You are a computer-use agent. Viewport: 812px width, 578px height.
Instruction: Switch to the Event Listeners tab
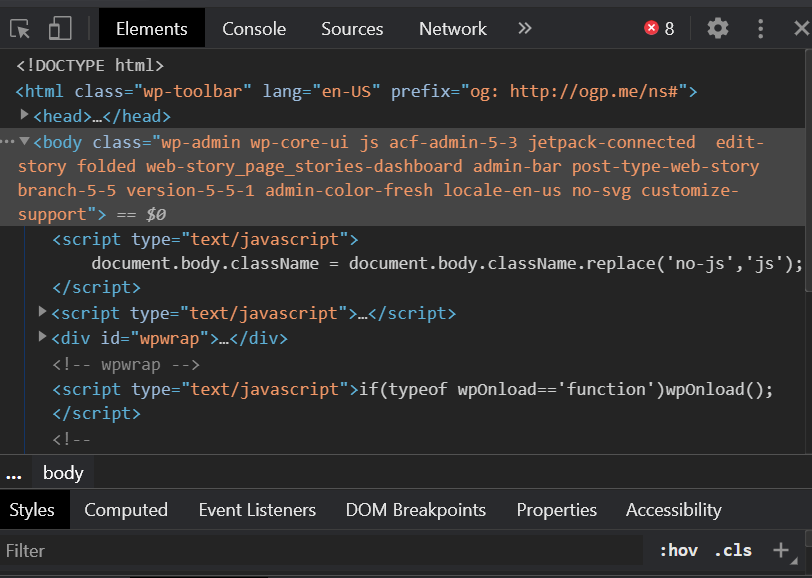coord(257,510)
